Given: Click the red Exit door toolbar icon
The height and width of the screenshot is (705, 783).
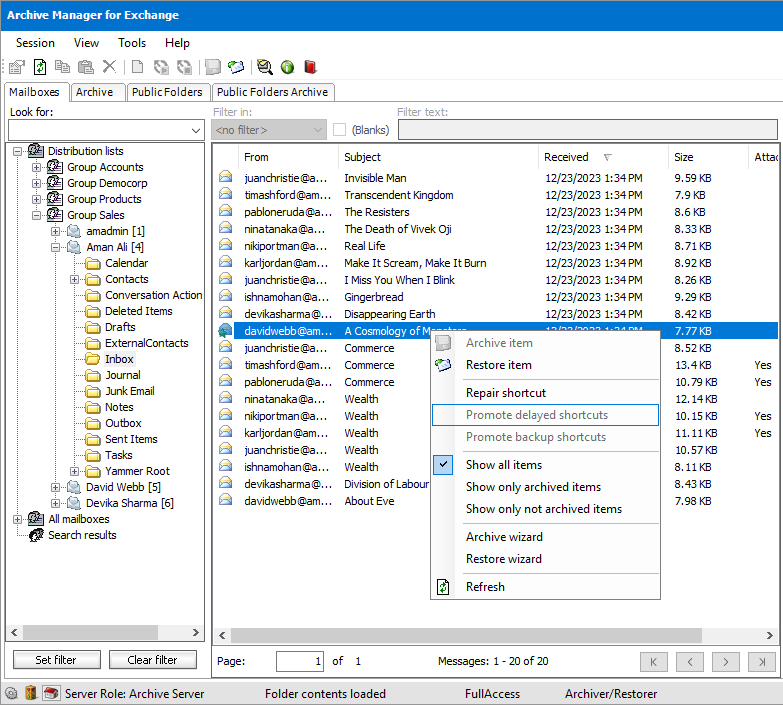Looking at the screenshot, I should pos(311,67).
